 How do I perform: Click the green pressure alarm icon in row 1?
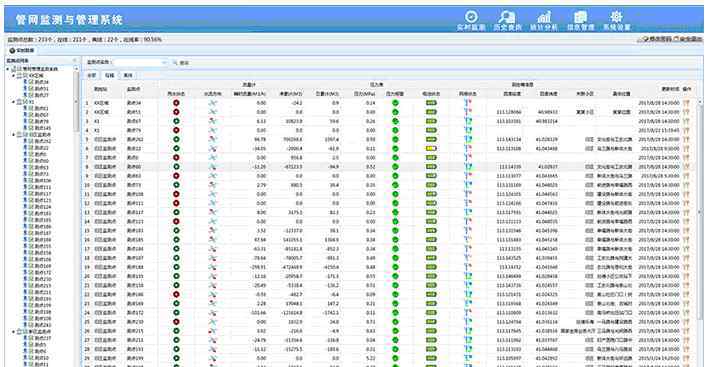395,103
